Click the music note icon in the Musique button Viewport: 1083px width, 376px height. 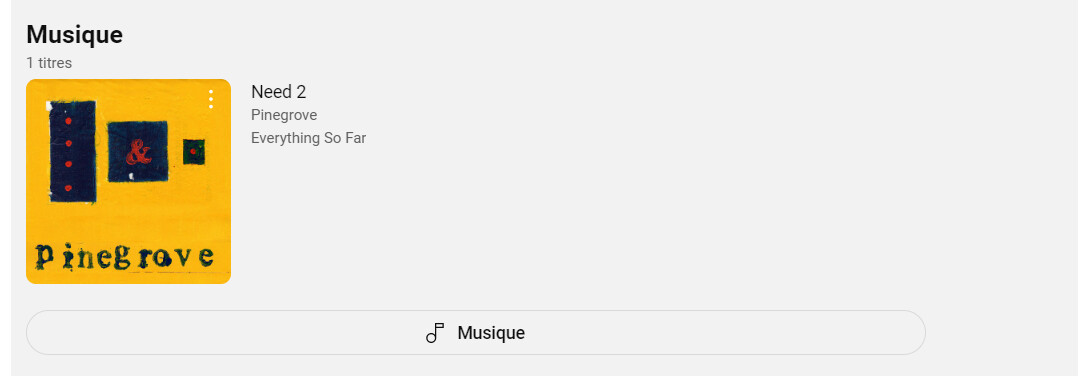434,333
